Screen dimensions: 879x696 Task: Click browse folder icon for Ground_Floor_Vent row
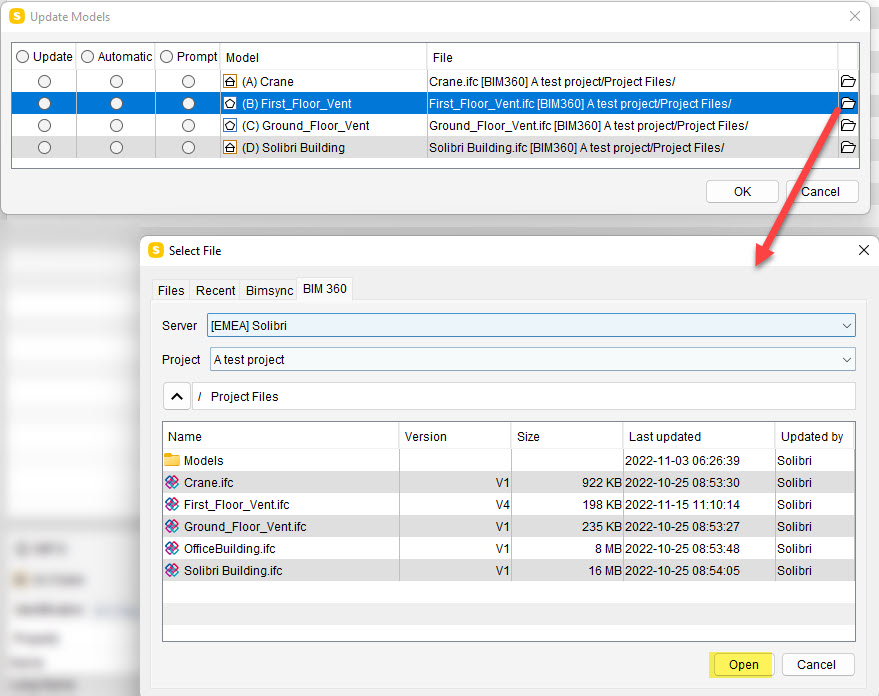[848, 126]
